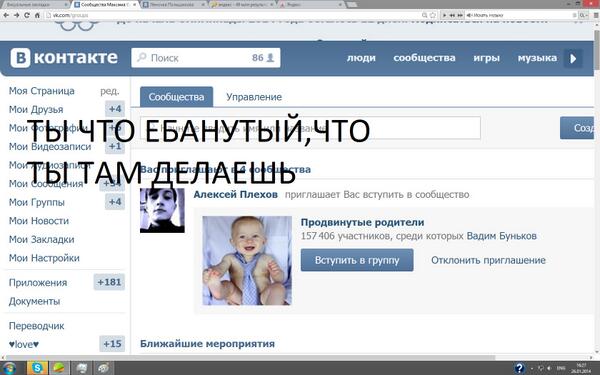
Task: Open Skype from the taskbar
Action: [37, 368]
